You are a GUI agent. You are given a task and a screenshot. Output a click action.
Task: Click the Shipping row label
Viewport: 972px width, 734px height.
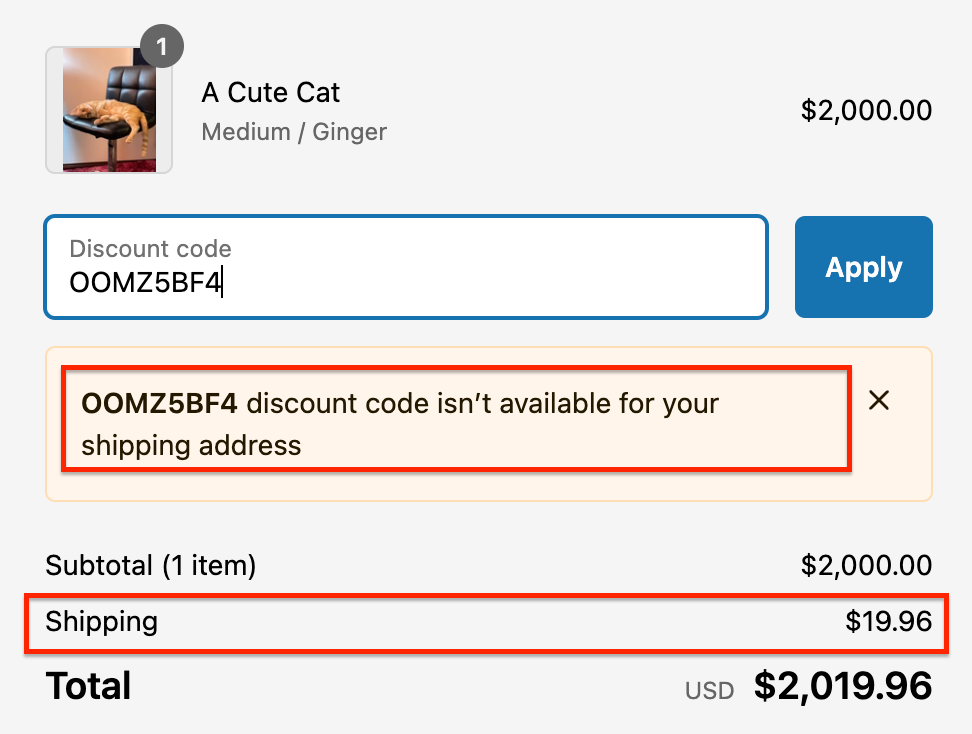pos(102,622)
